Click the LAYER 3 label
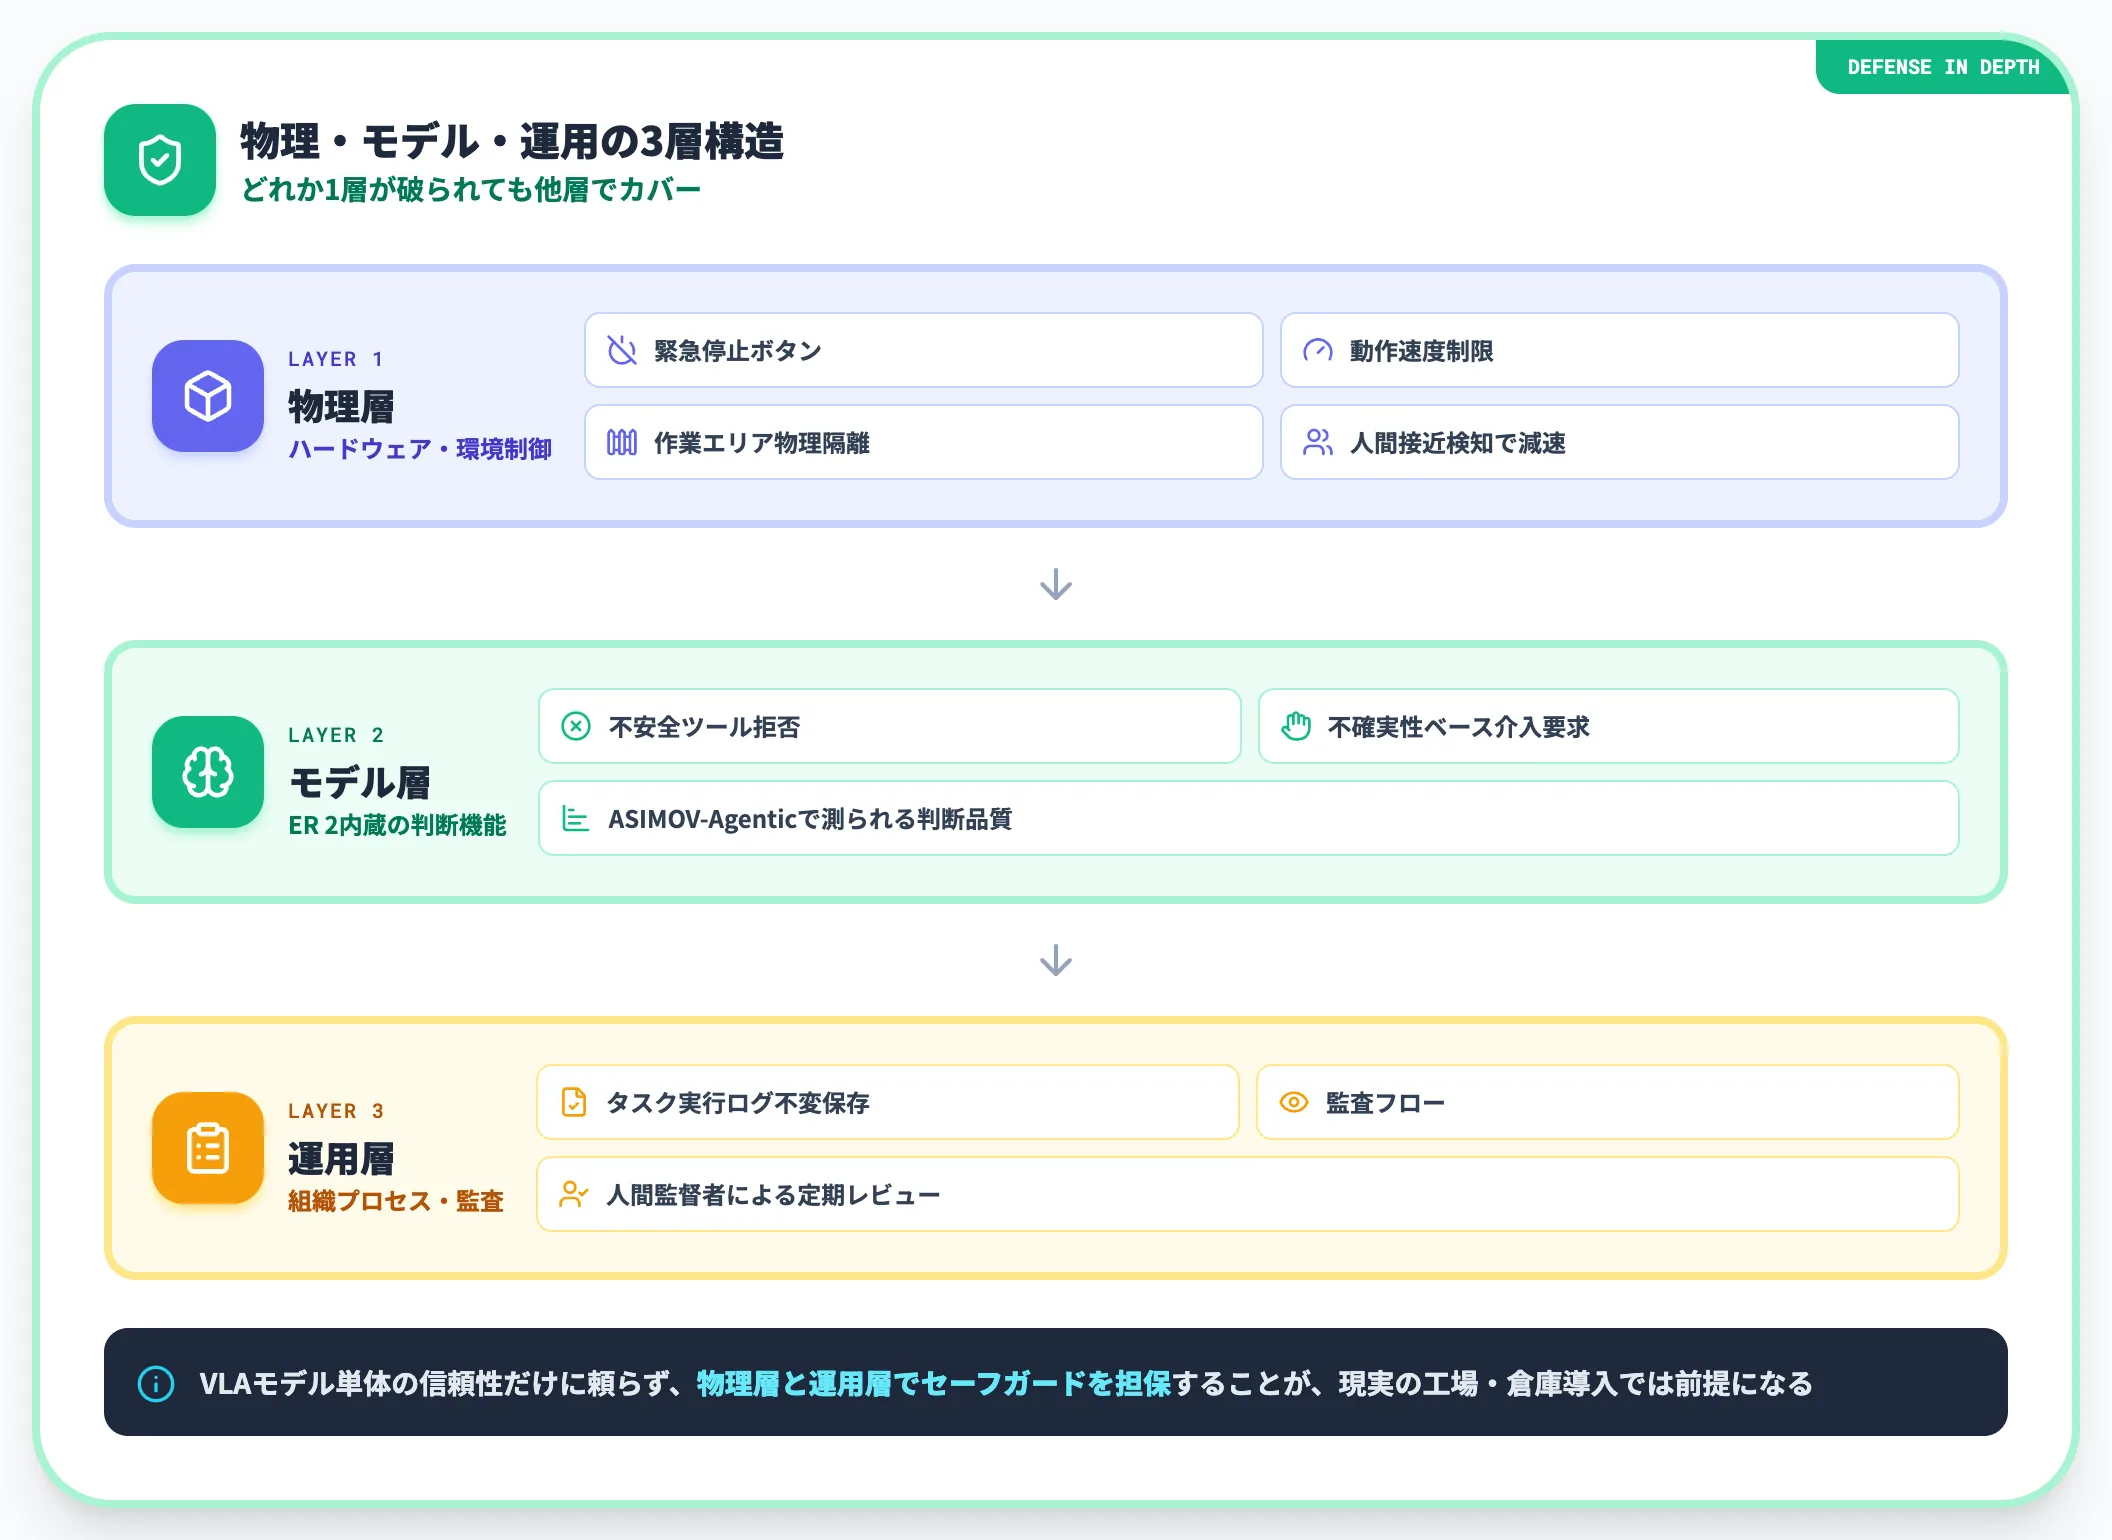This screenshot has width=2112, height=1540. click(336, 1111)
